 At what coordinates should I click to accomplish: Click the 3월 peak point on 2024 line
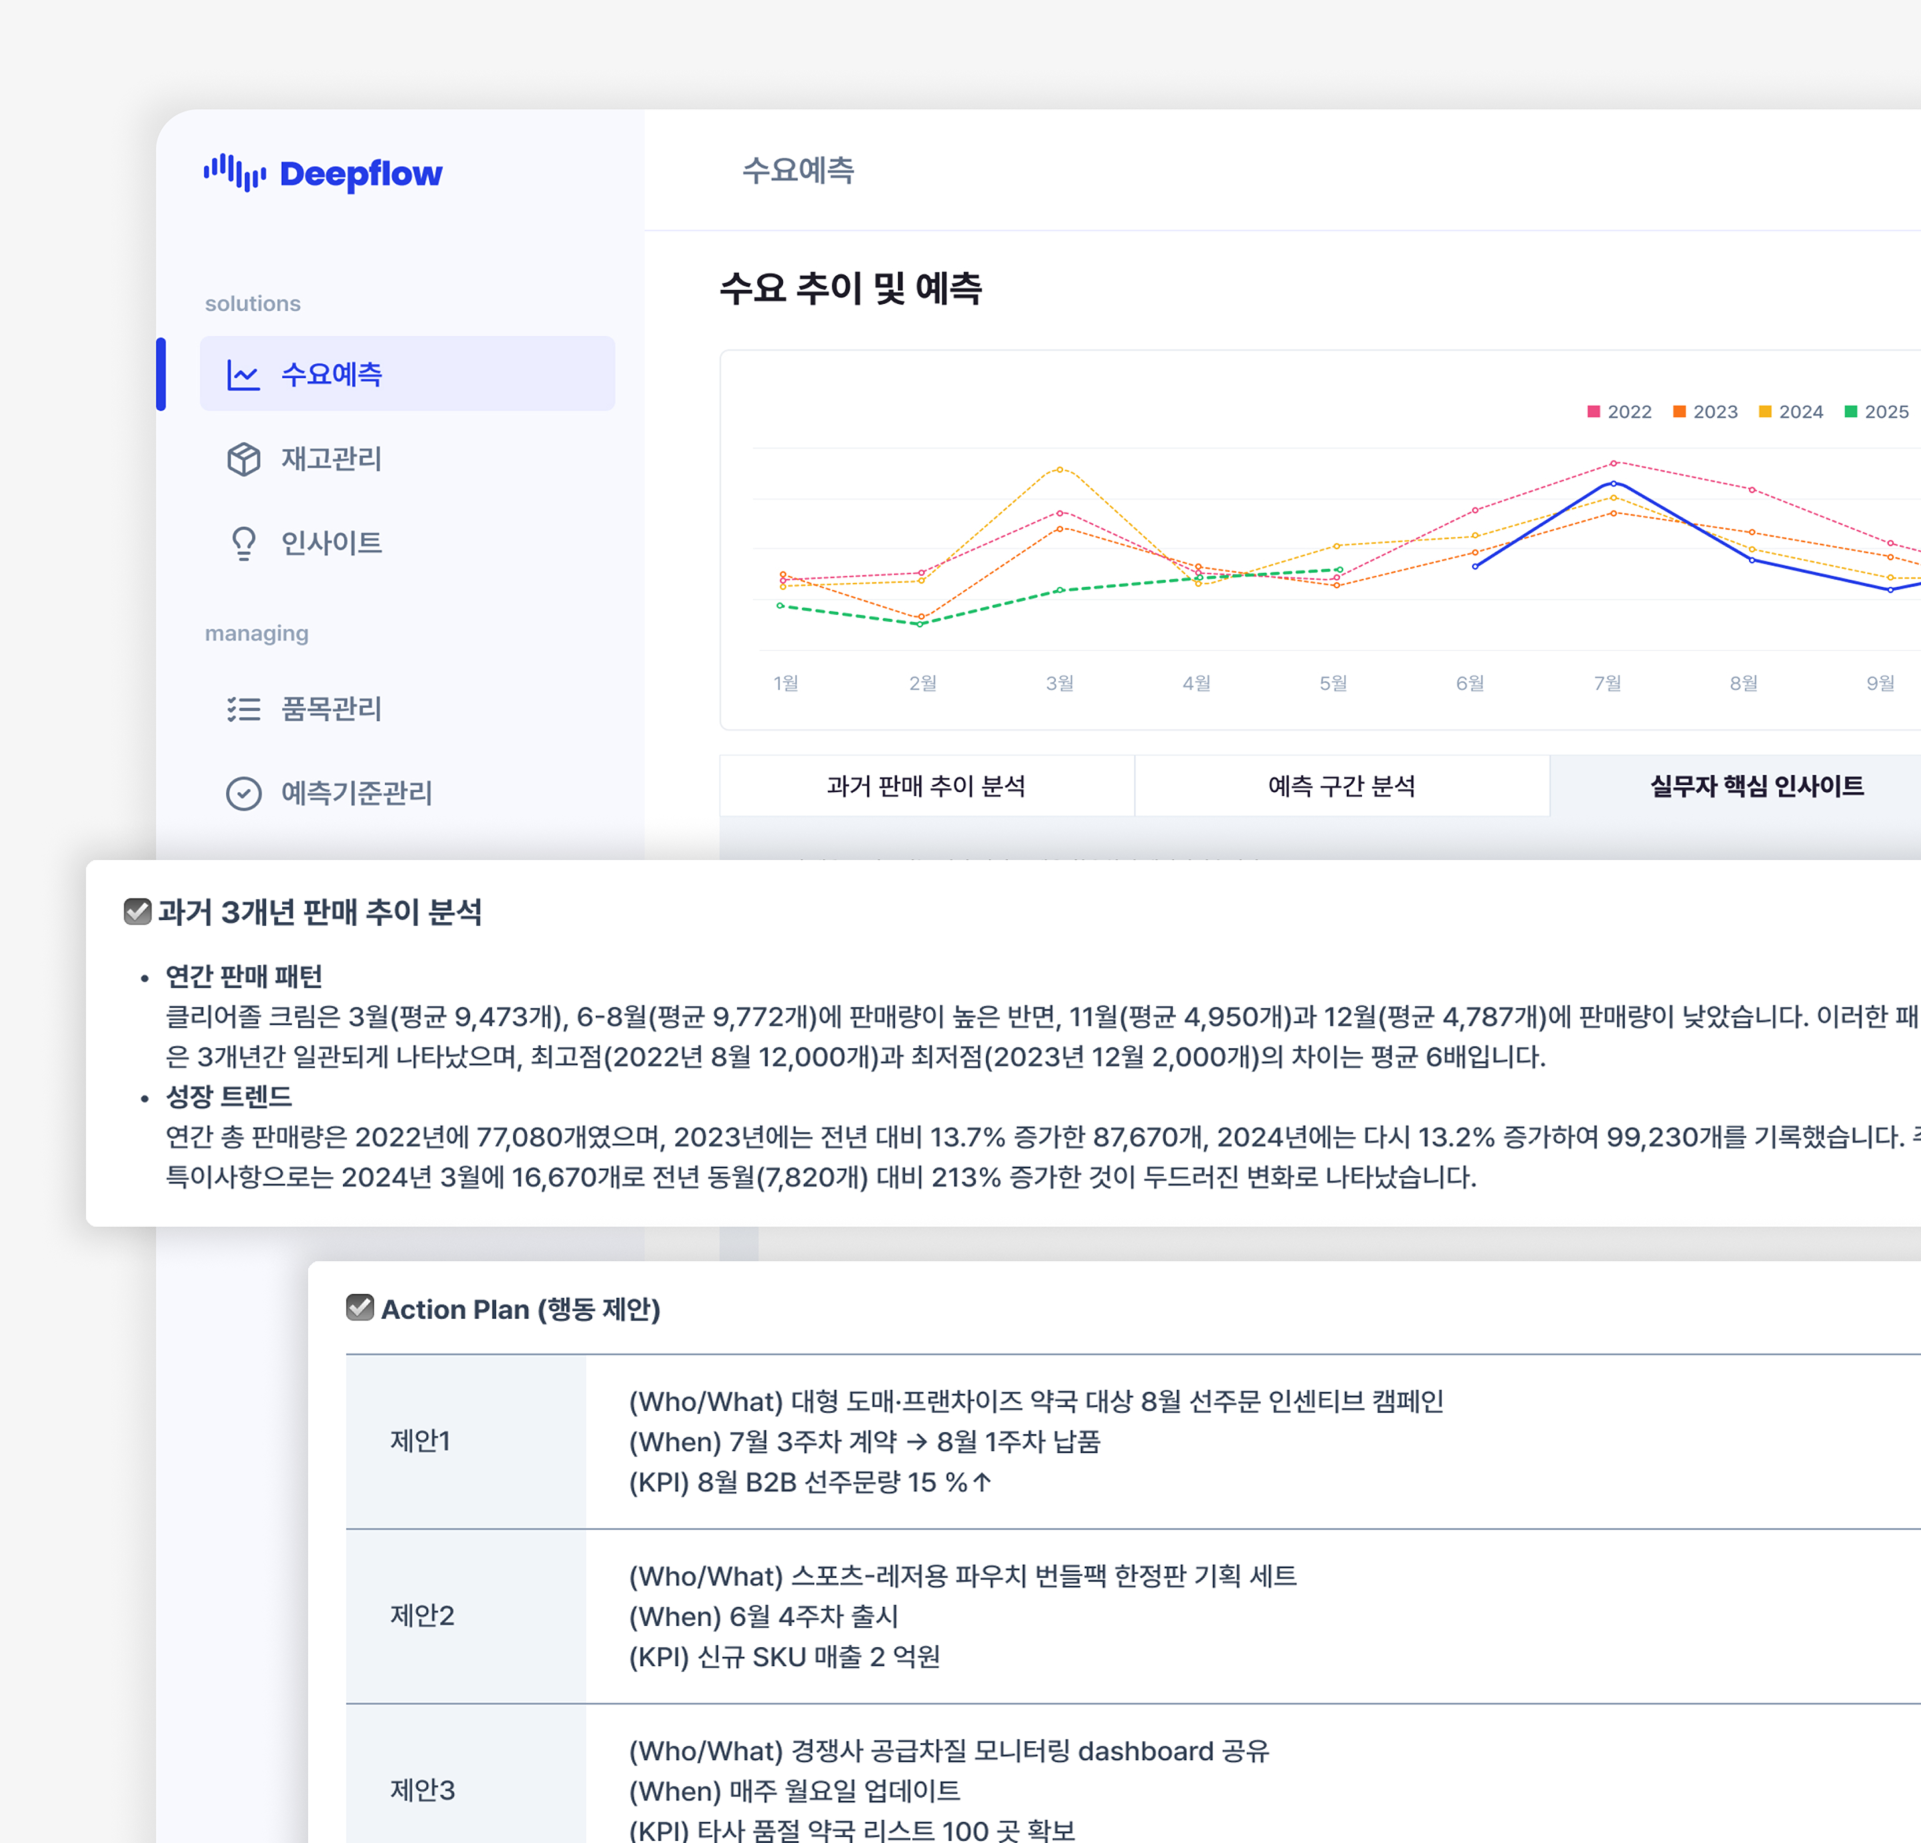1060,469
